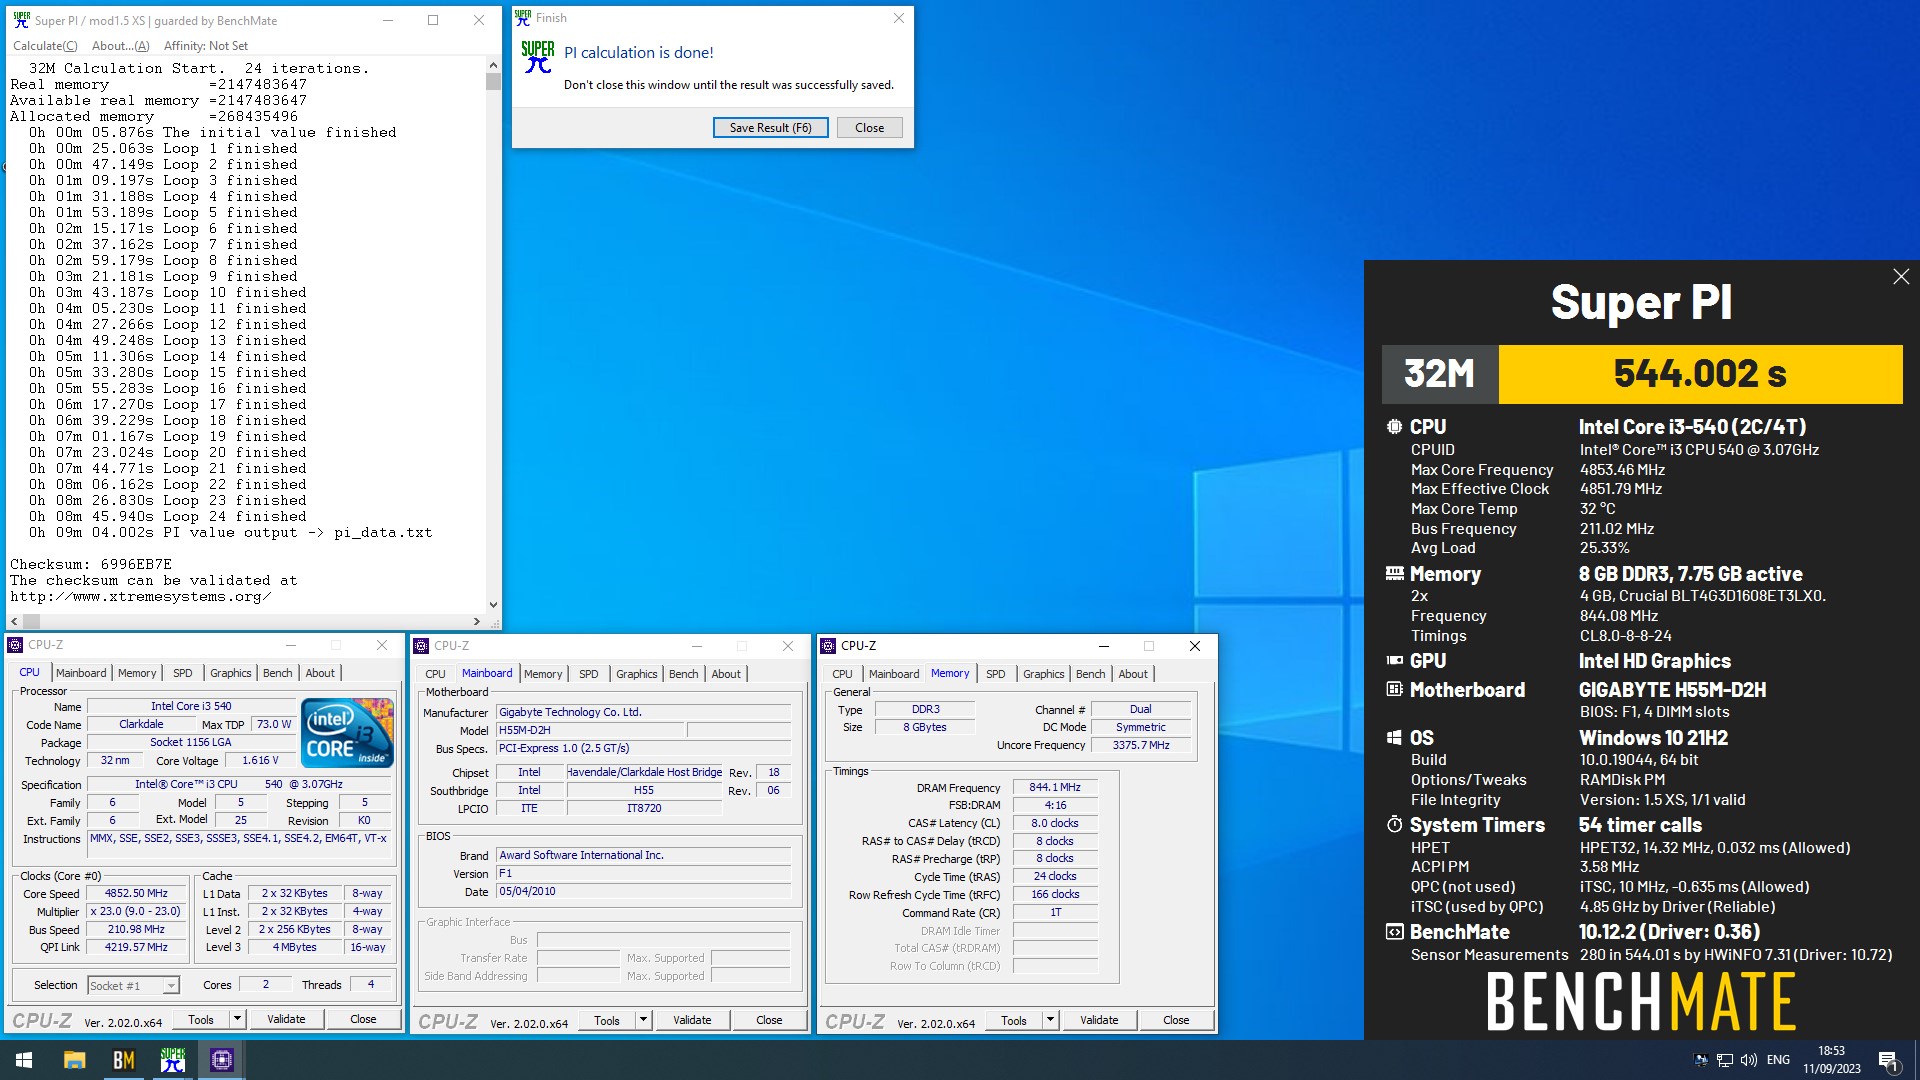Open Tools dropdown arrow in Memory CPU-Z window
The width and height of the screenshot is (1920, 1080).
1050,1020
